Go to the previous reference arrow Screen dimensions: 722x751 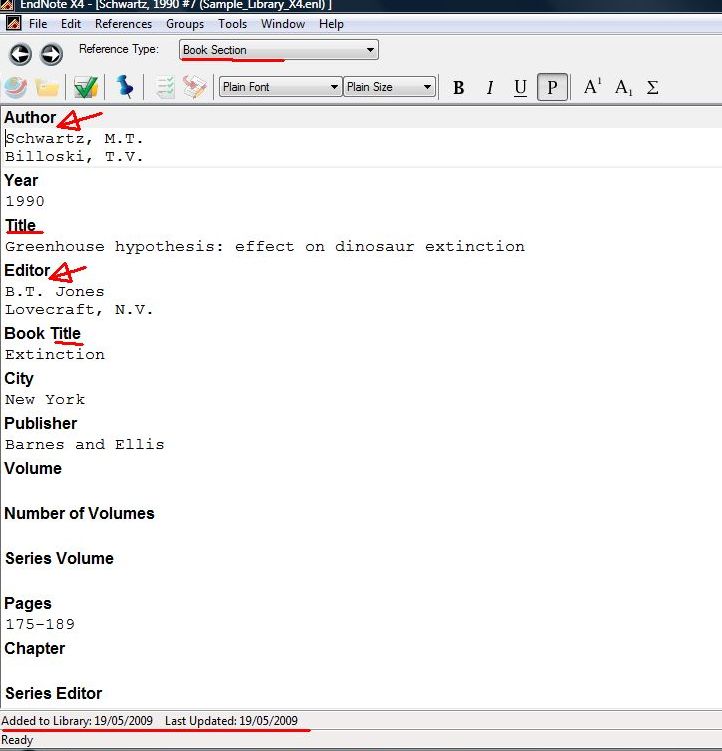coord(20,54)
